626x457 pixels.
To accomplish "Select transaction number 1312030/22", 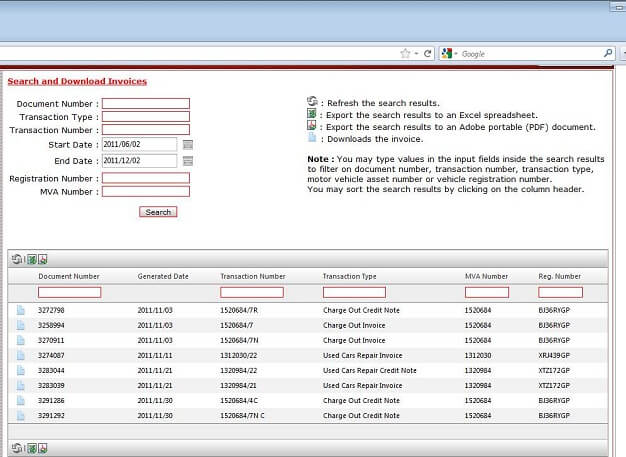I will point(239,355).
